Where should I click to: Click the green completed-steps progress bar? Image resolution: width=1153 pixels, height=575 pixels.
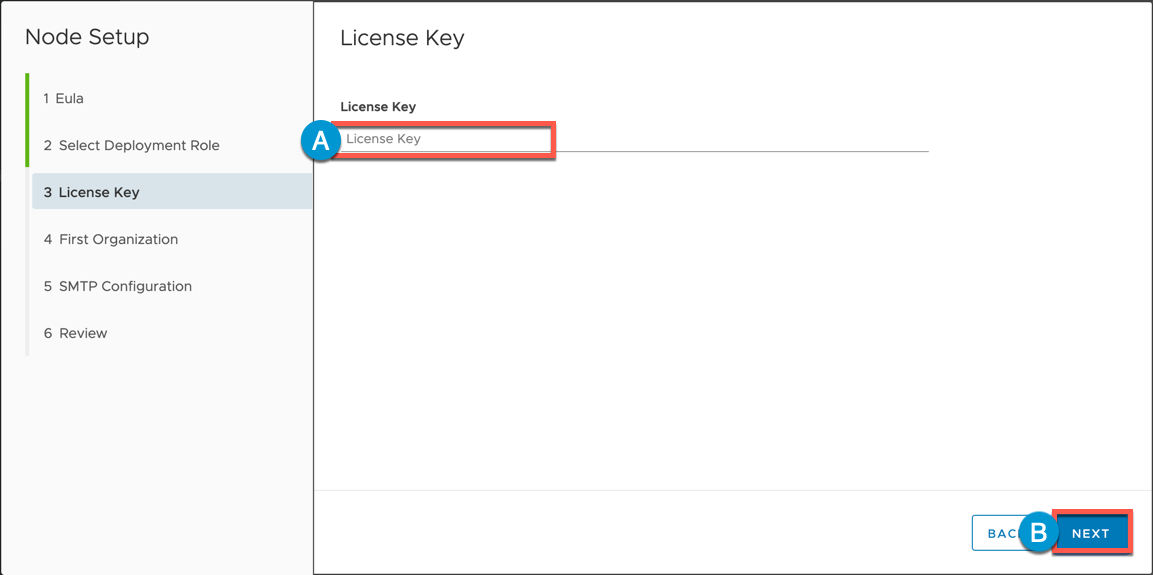coord(27,120)
